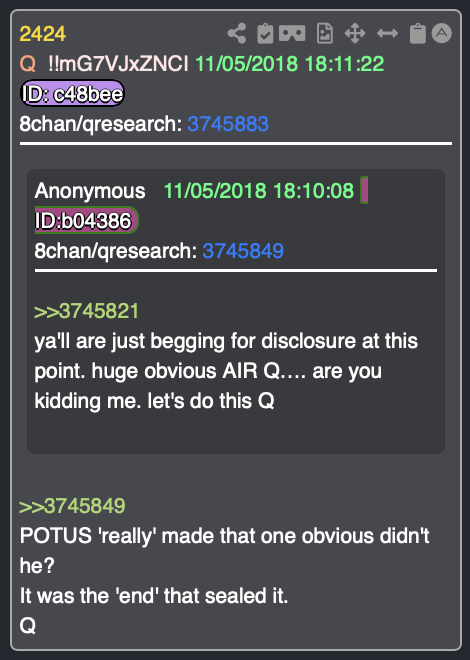This screenshot has height=660, width=470.
Task: Click the image file icon
Action: 324,33
